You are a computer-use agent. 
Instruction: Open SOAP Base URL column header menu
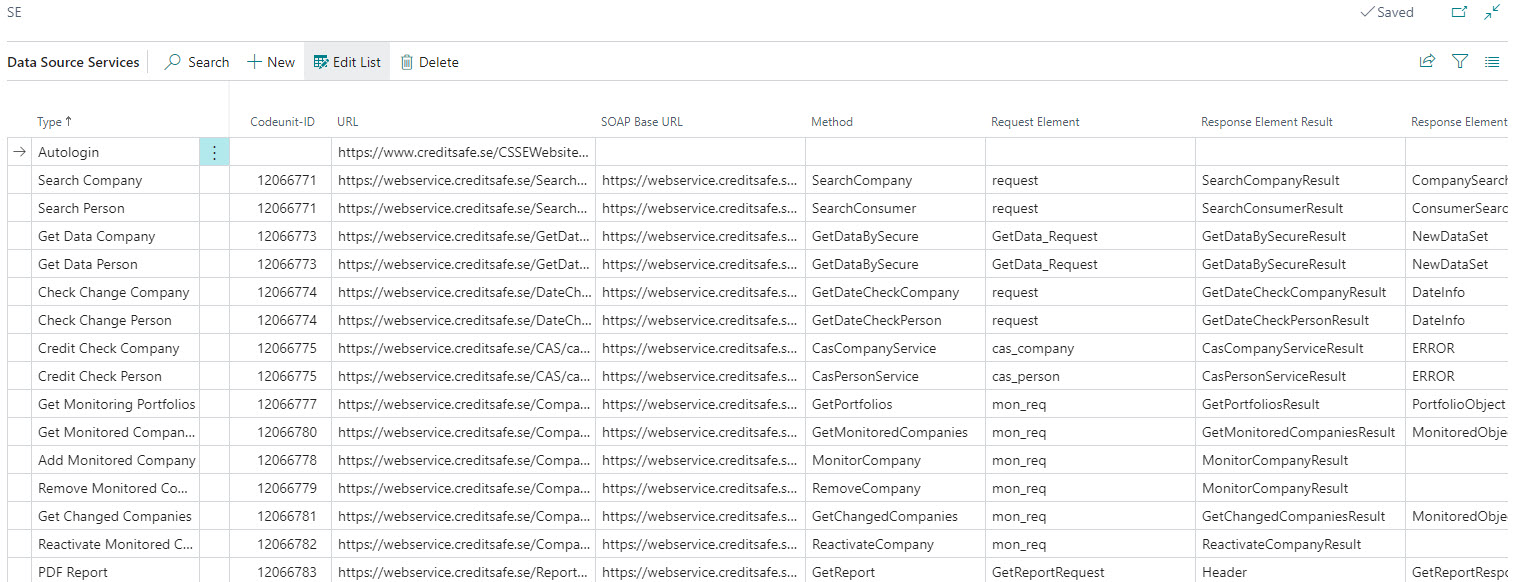(642, 122)
